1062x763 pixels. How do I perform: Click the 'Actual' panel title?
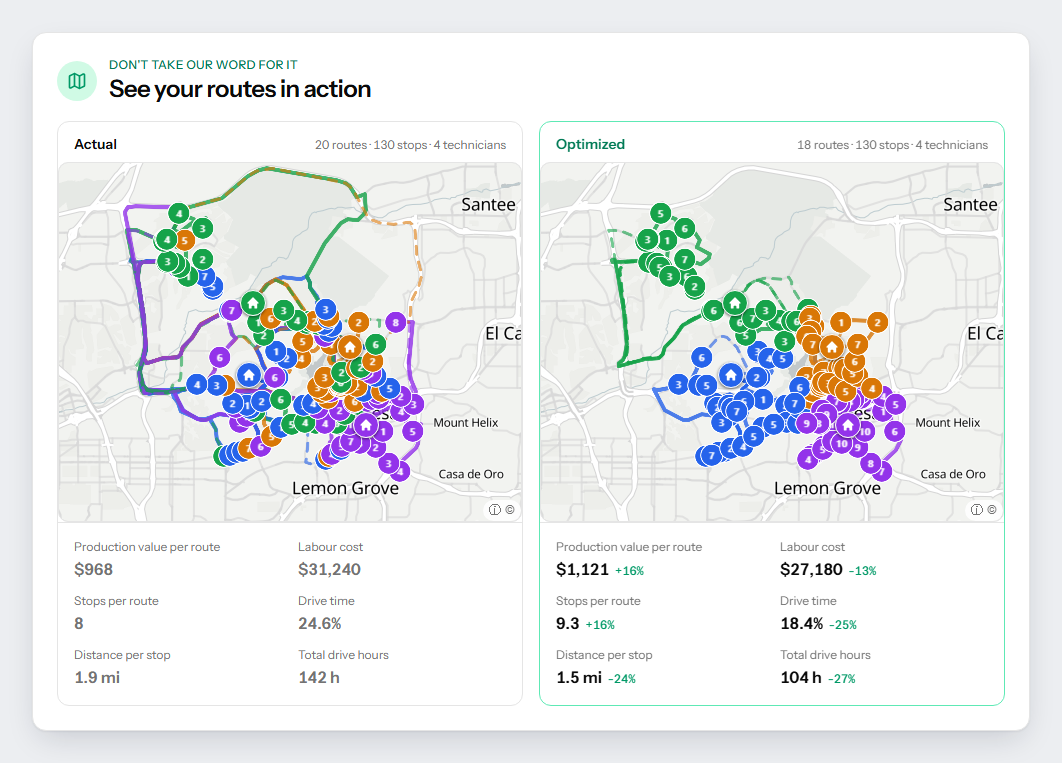[95, 144]
